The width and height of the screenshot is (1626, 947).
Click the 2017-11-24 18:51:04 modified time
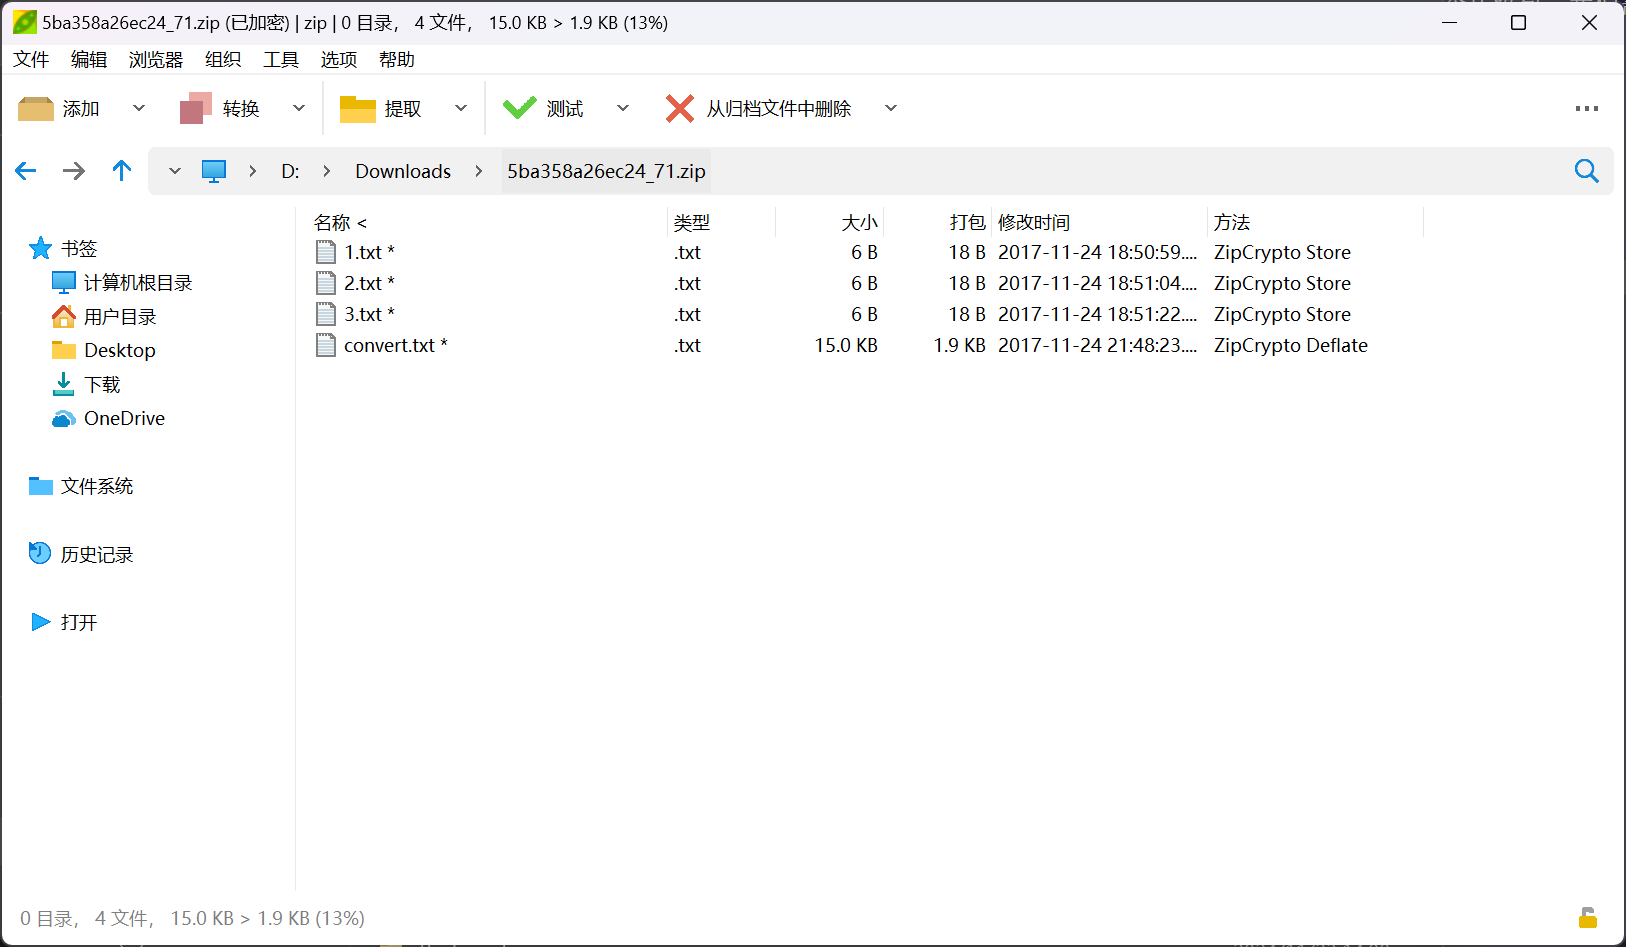[x=1097, y=283]
